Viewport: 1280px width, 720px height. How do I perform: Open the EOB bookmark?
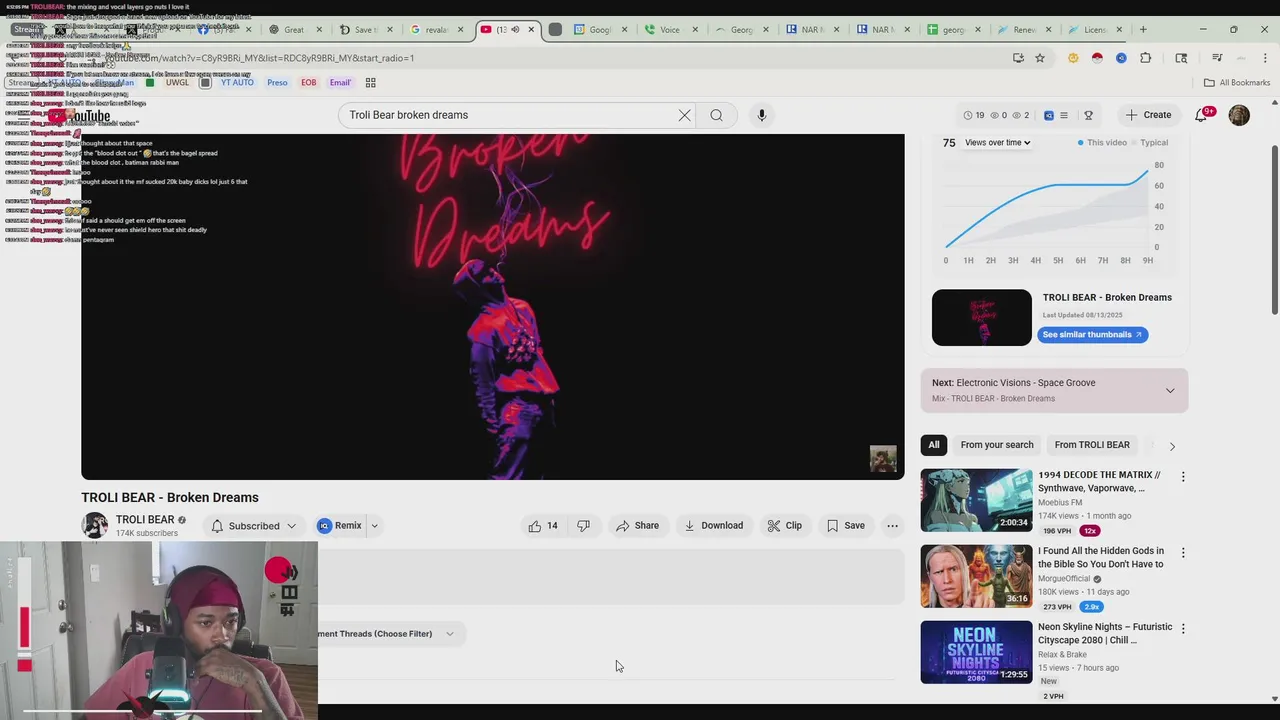(x=309, y=83)
